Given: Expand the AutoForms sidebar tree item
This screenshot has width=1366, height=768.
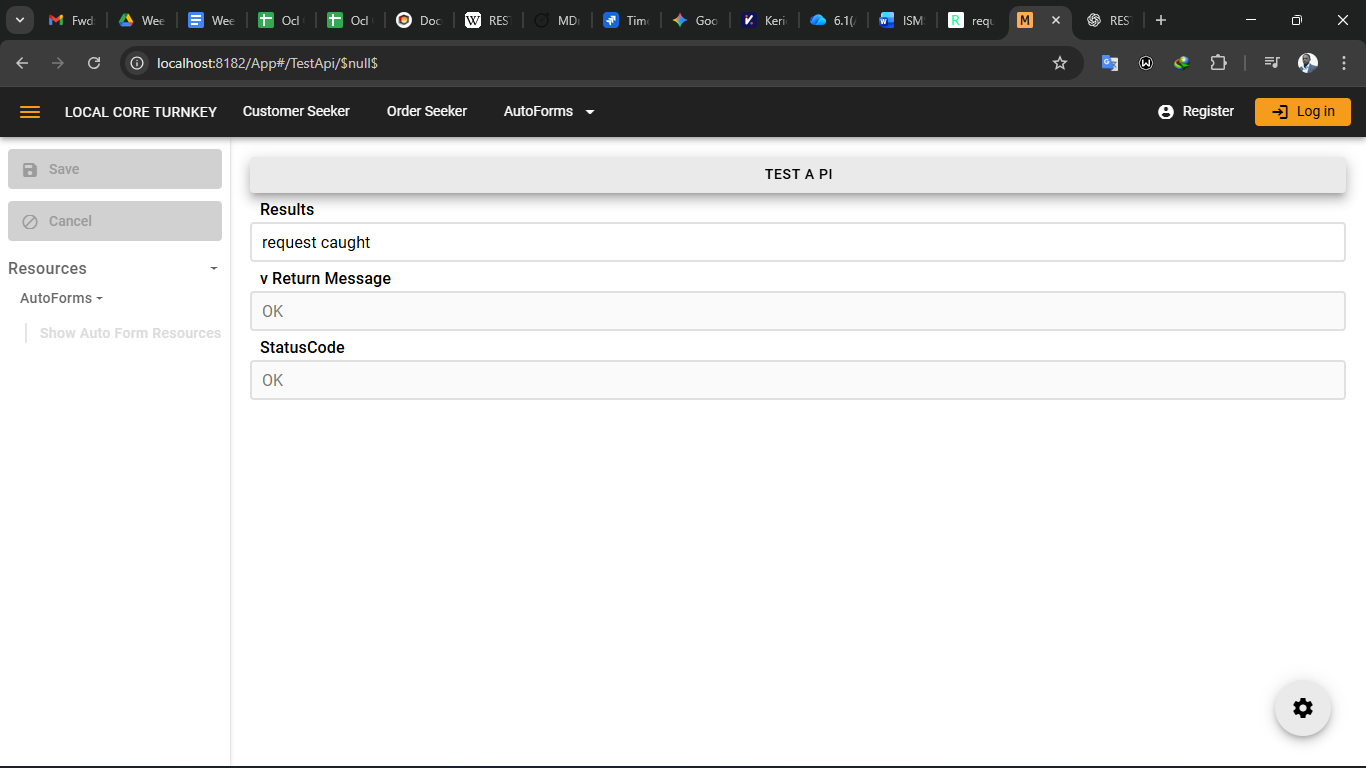Looking at the screenshot, I should [61, 298].
